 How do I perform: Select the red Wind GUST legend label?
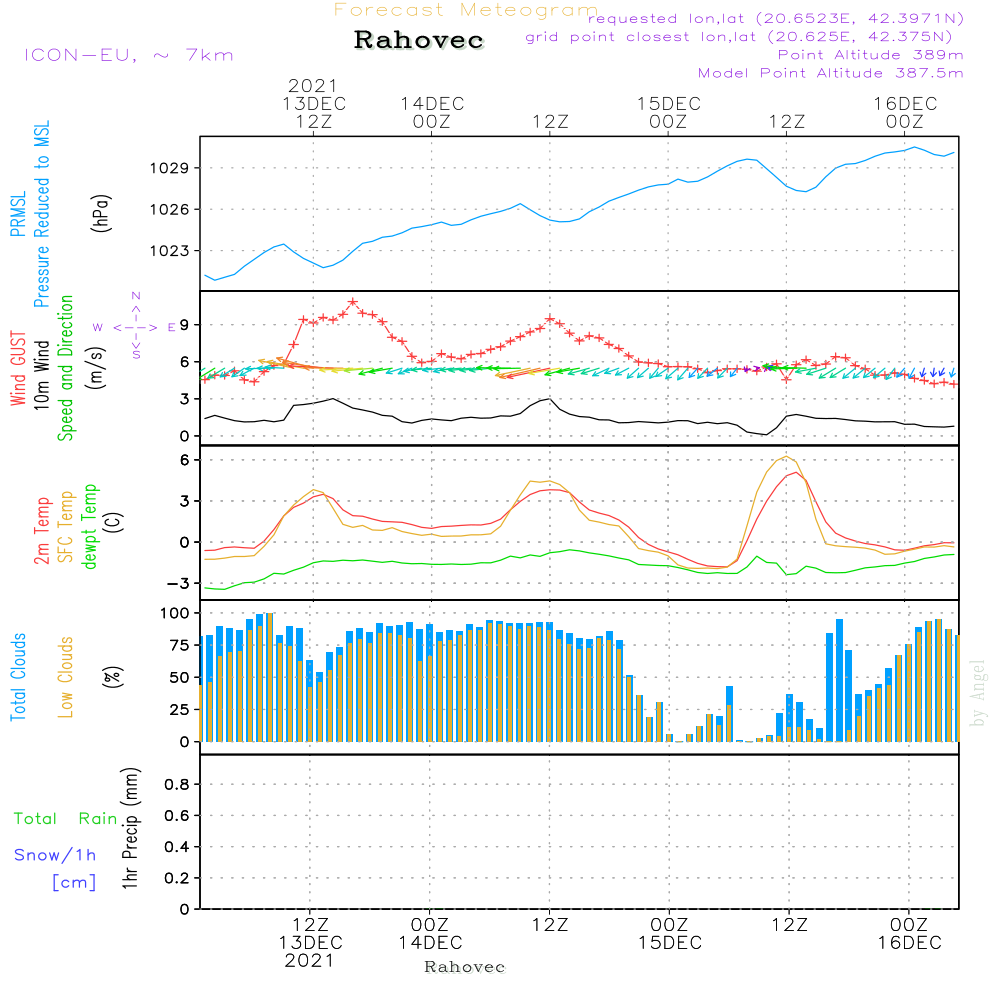[17, 371]
